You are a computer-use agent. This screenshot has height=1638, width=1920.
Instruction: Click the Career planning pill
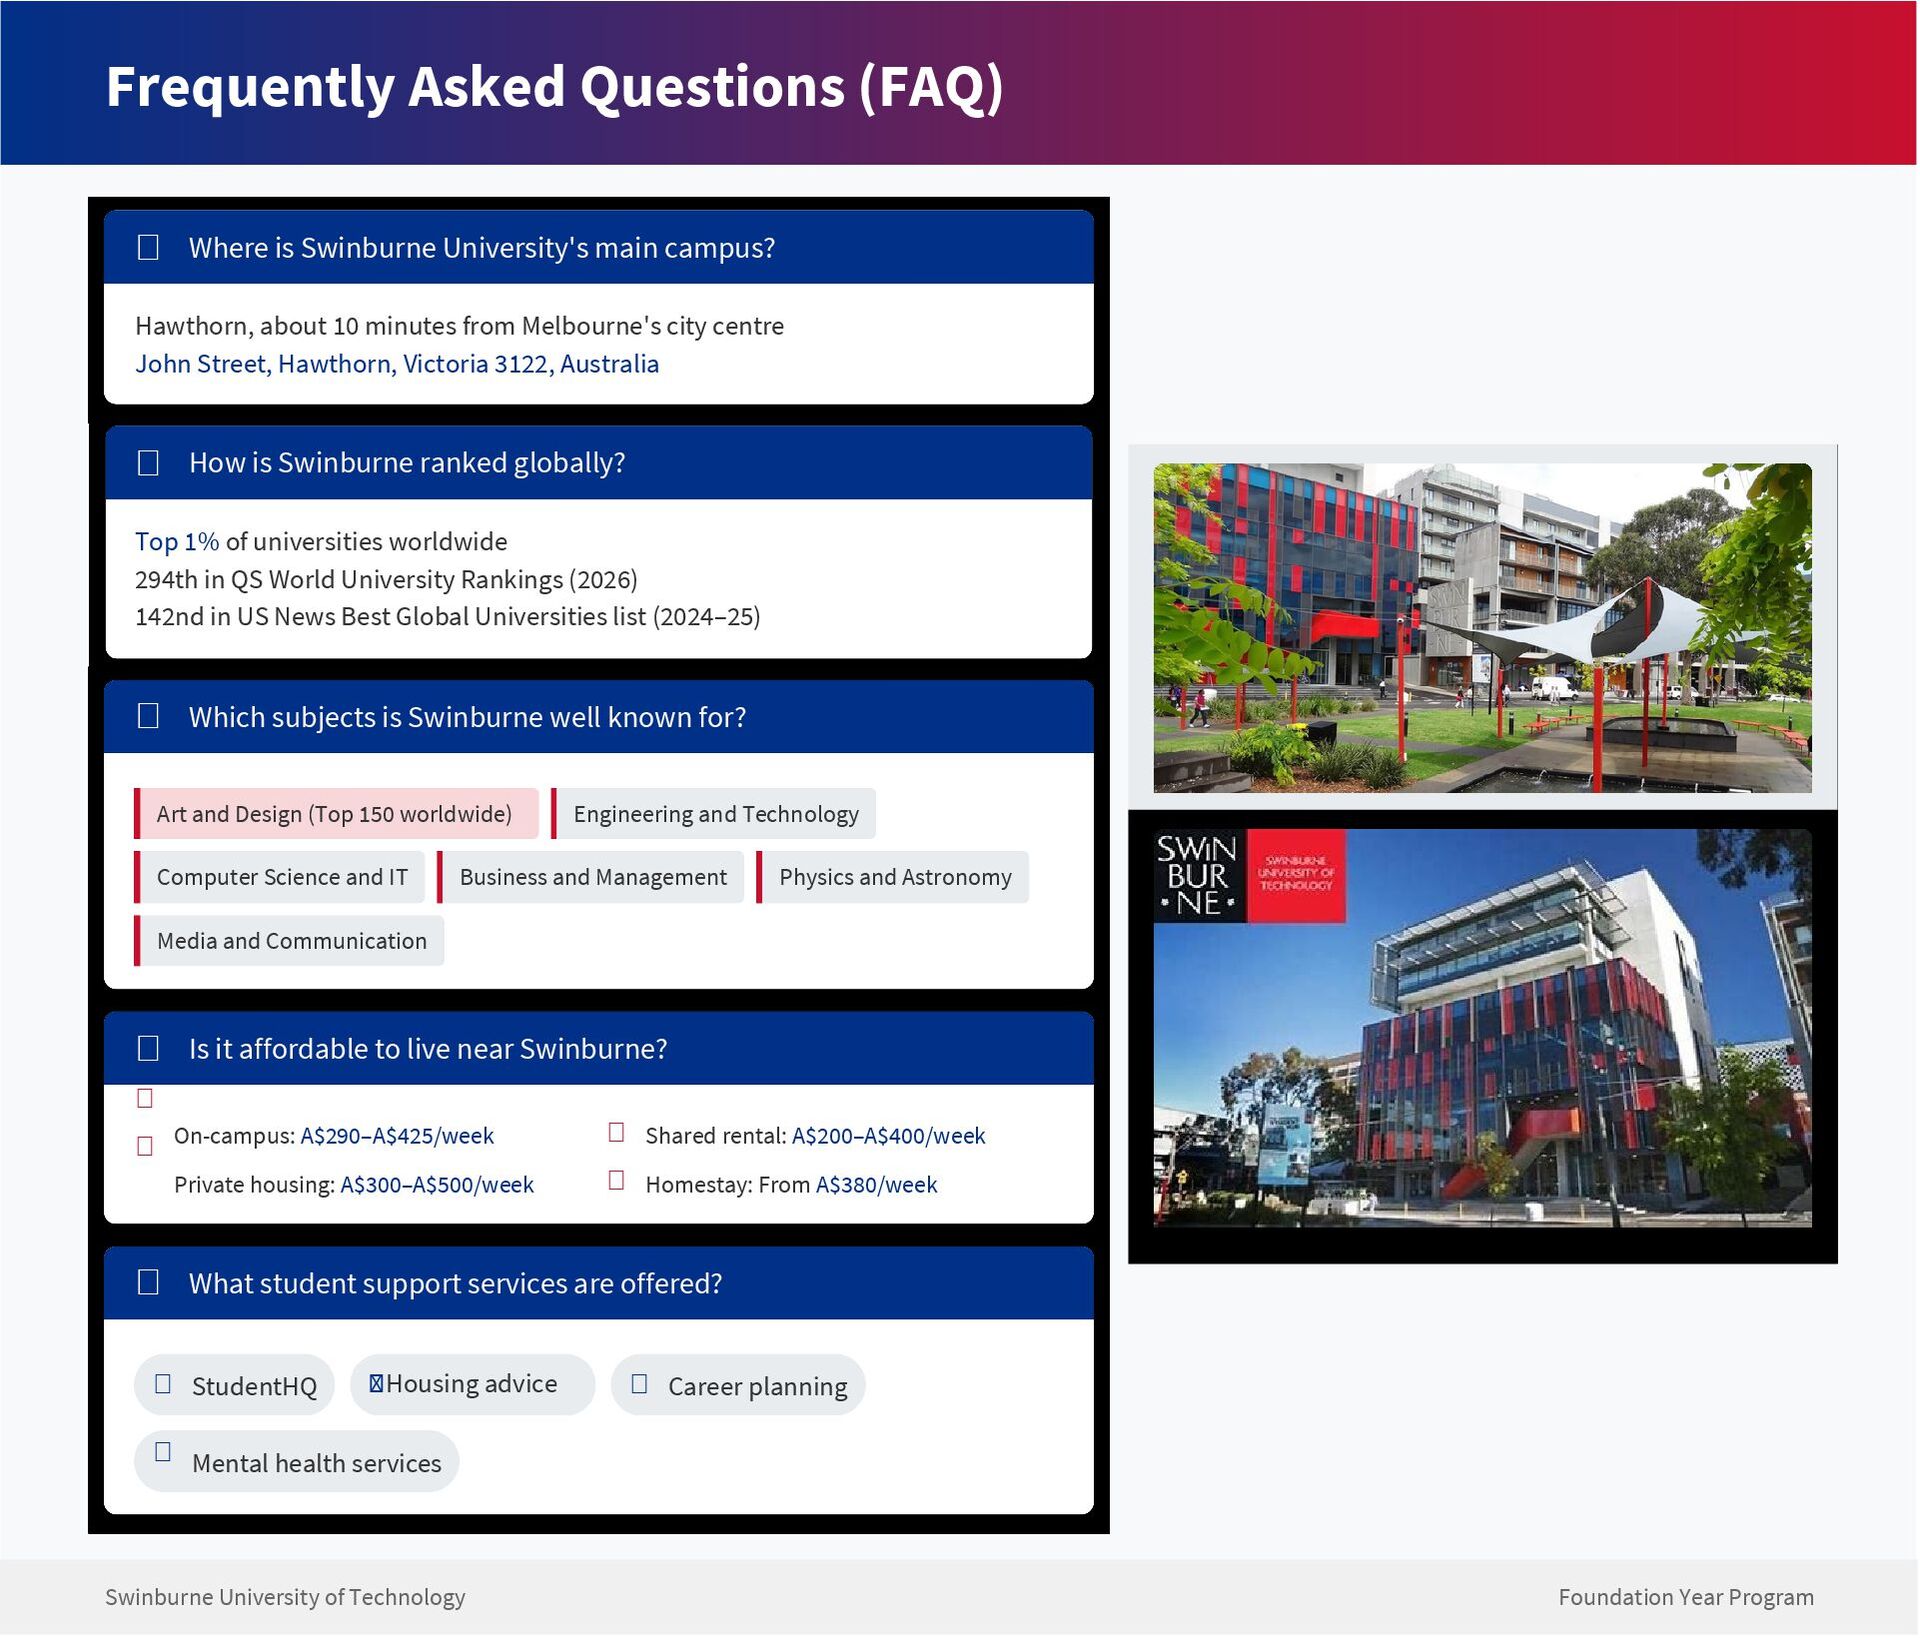click(738, 1385)
